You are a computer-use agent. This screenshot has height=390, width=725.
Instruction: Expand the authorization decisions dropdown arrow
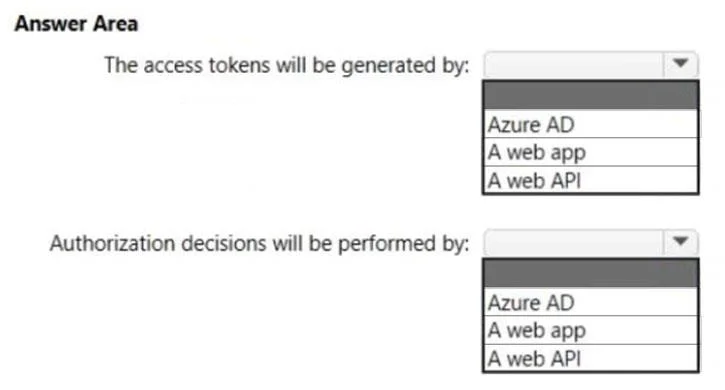coord(680,241)
